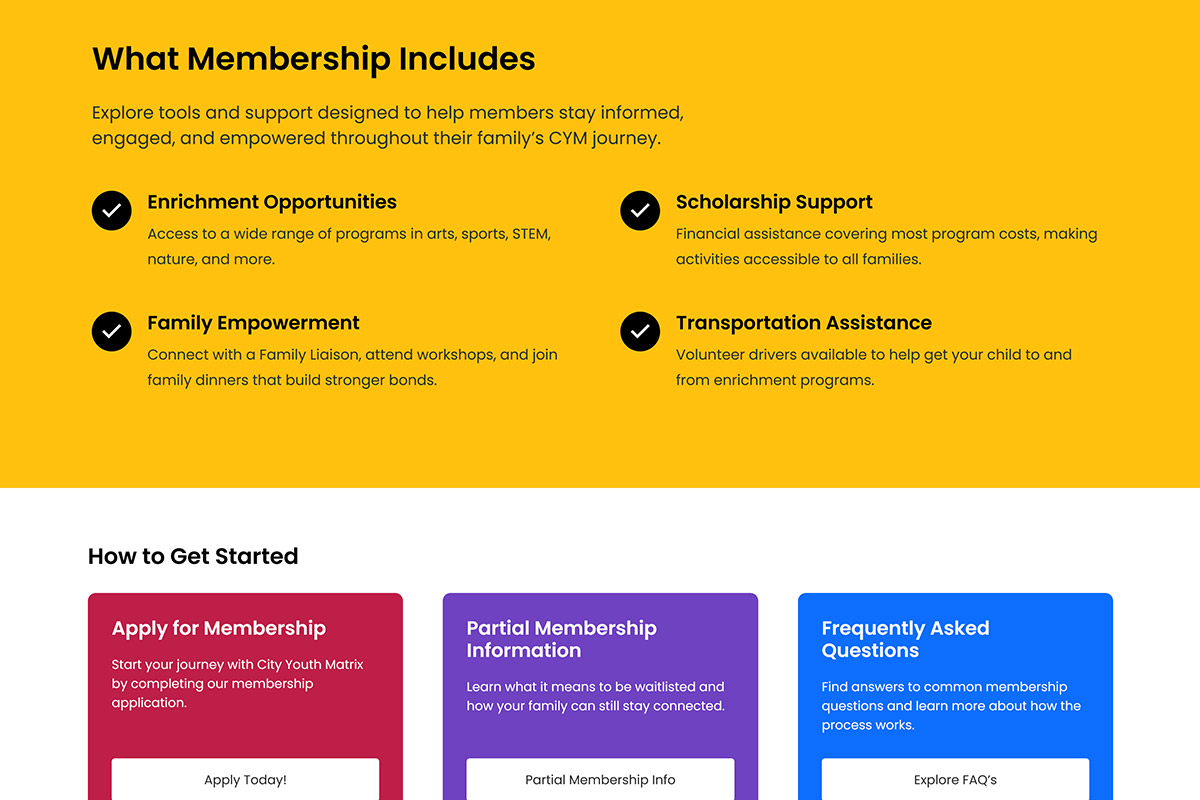Open the Partial Membership Info button
Screen dimensions: 1200x800
[600, 779]
